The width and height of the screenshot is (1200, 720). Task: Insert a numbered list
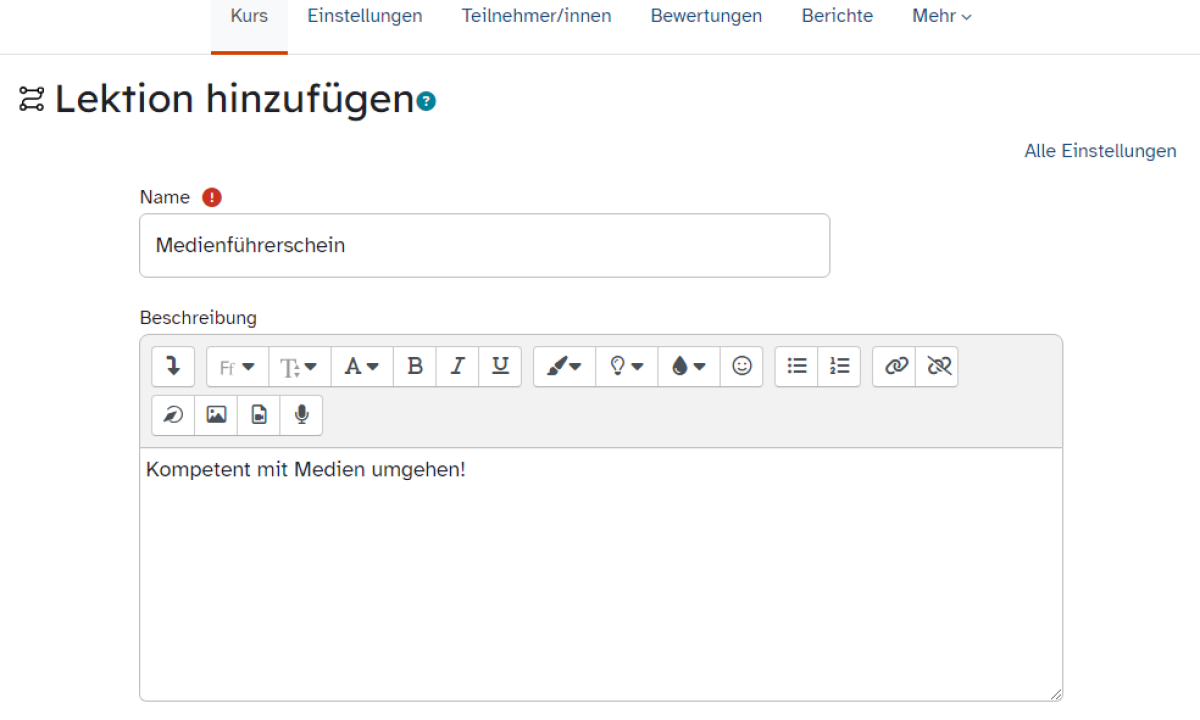(x=839, y=367)
